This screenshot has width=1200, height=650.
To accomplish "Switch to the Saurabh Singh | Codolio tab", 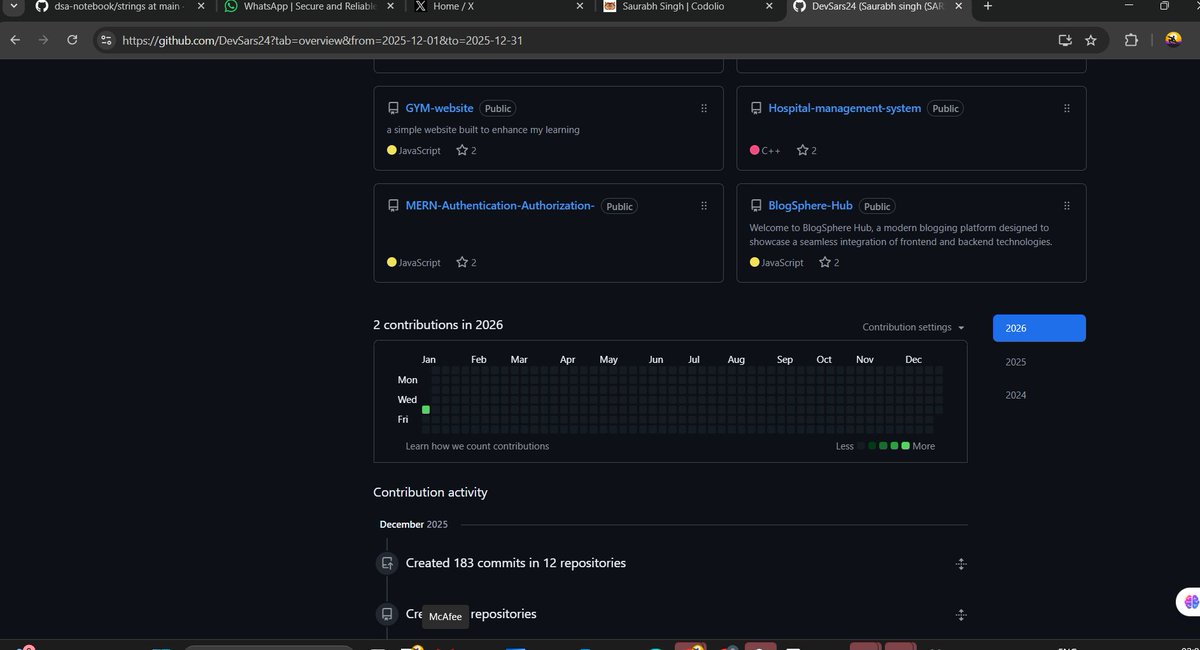I will pyautogui.click(x=676, y=6).
